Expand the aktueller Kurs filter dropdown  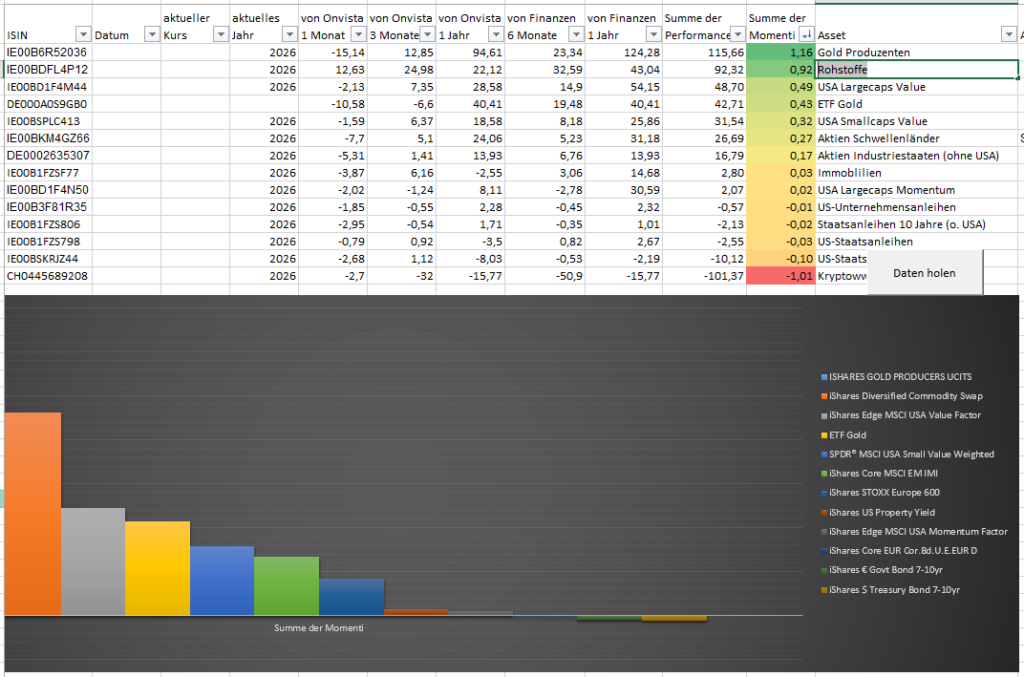[x=219, y=35]
